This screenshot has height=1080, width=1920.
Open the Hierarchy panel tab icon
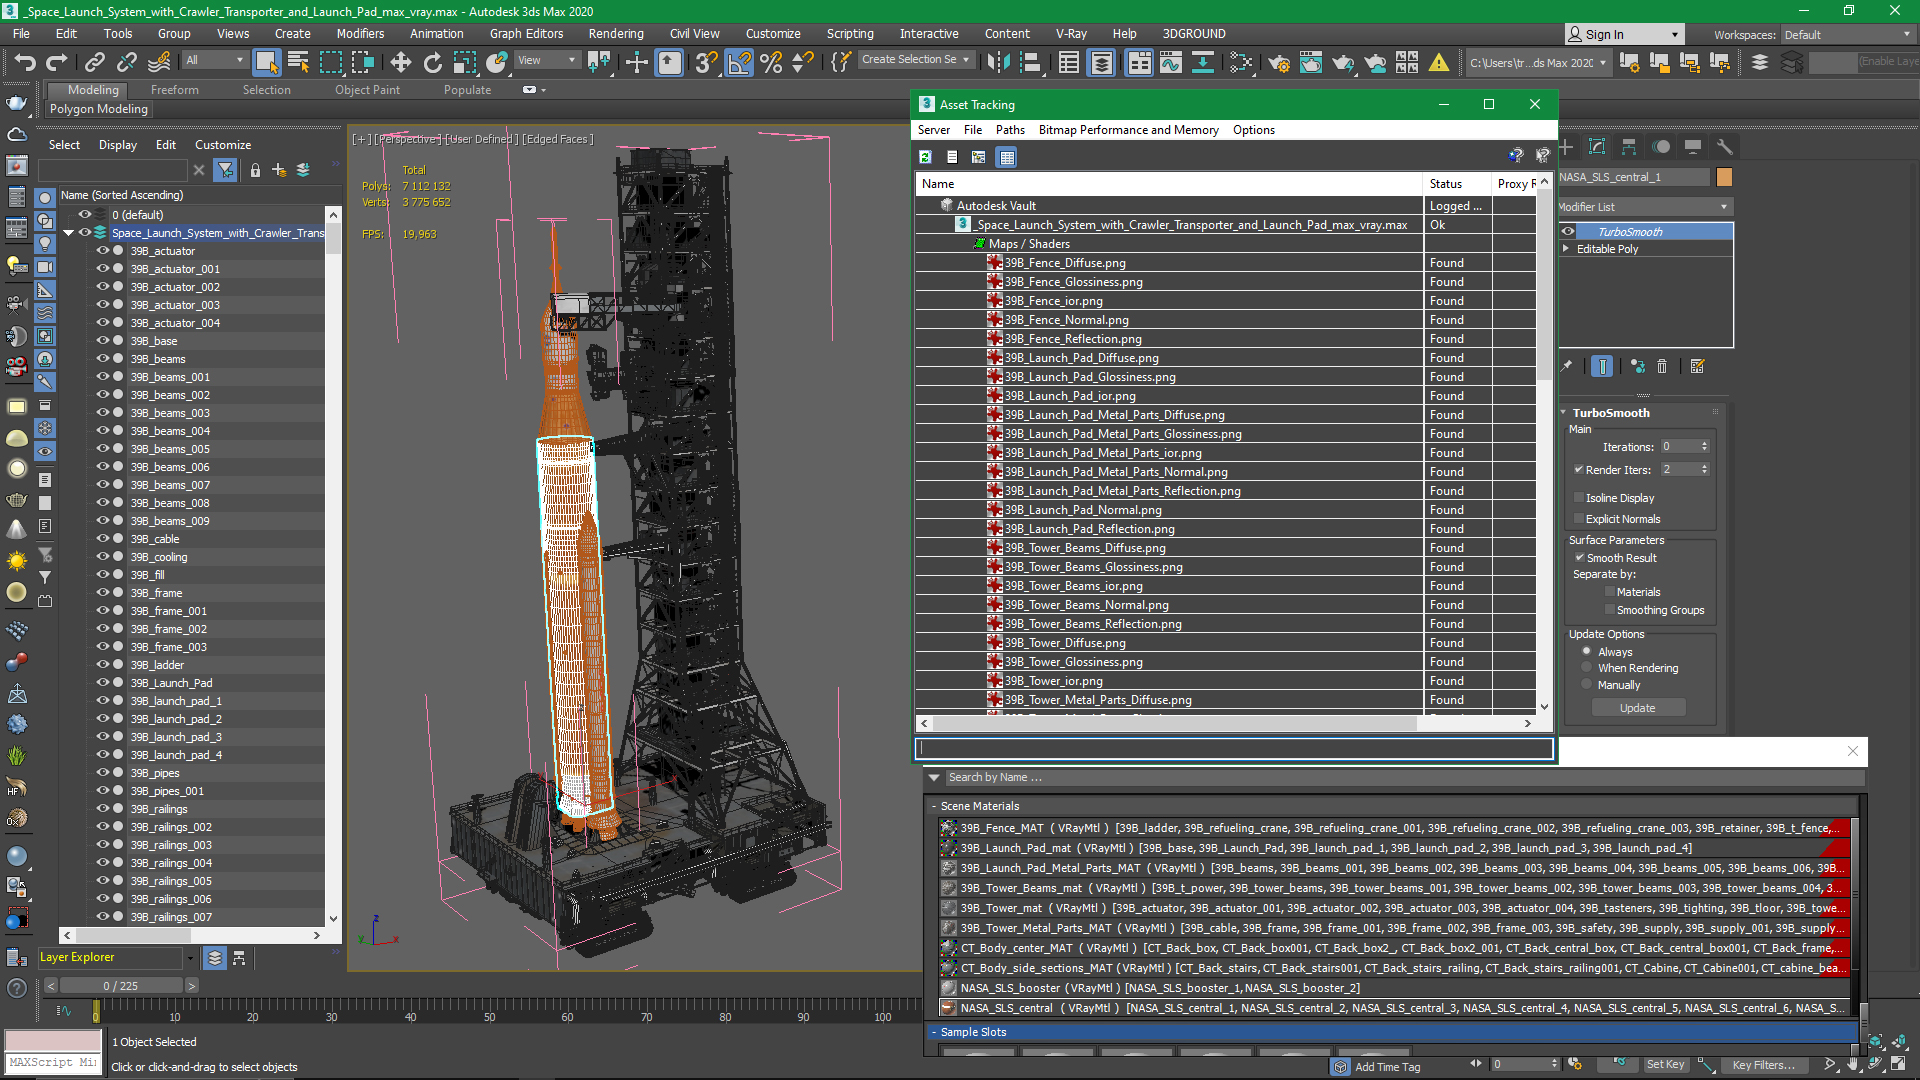1629,146
